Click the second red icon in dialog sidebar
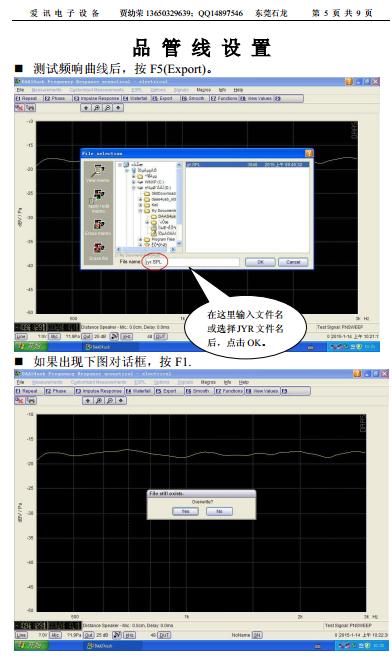Image resolution: width=392 pixels, height=659 pixels. (x=98, y=195)
